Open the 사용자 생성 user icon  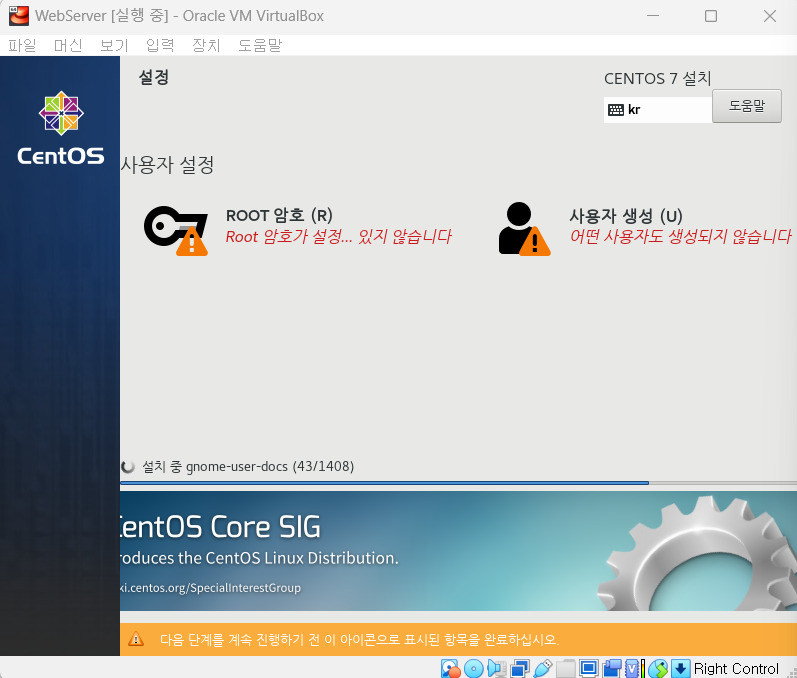click(525, 229)
